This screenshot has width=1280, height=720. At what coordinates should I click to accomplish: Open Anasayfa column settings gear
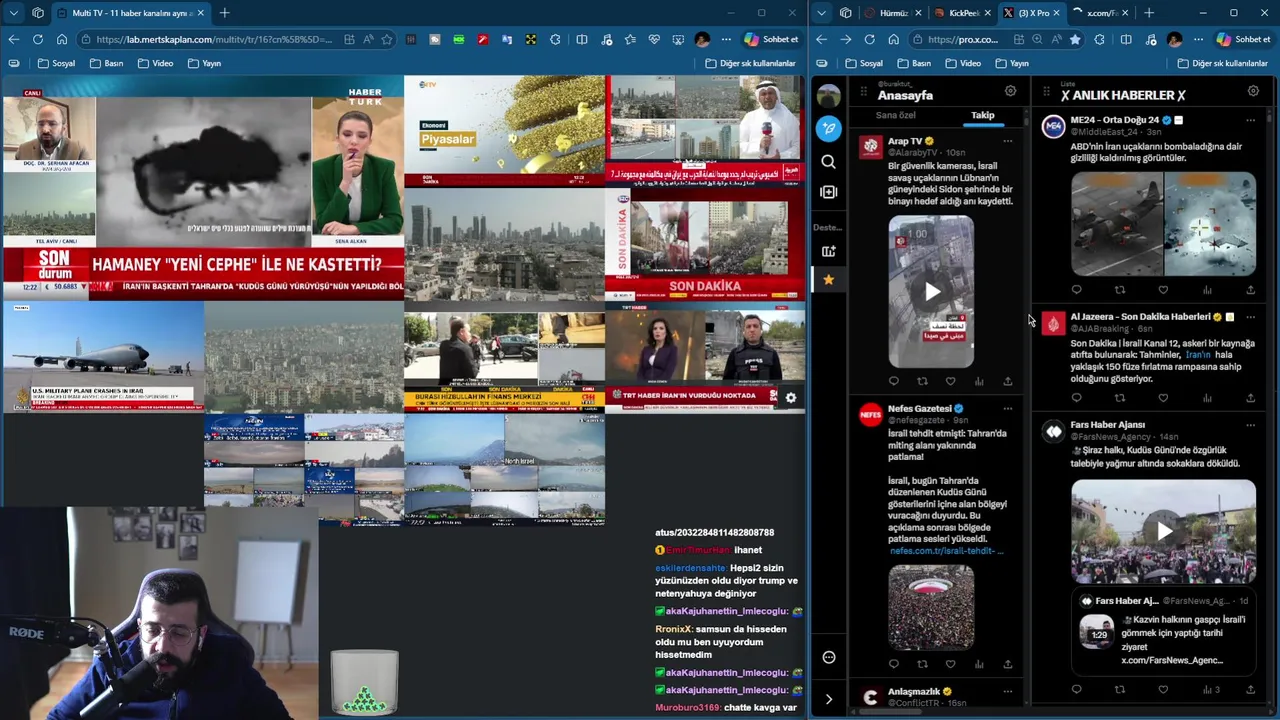pos(1010,91)
